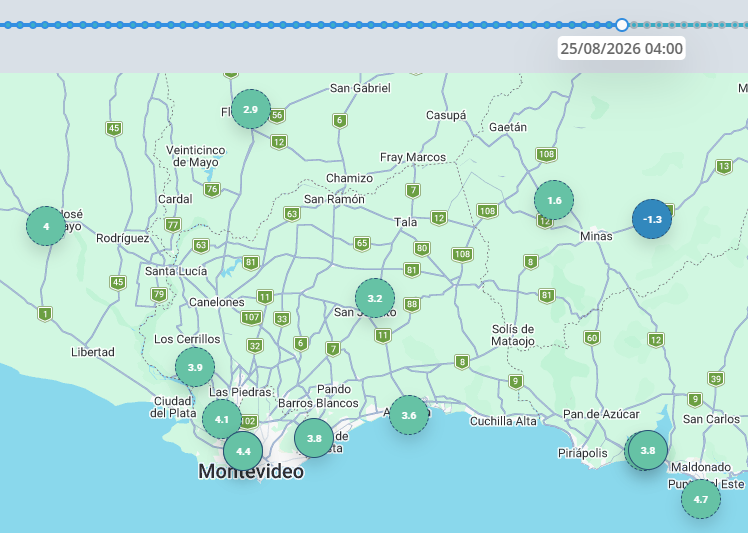Click the Cardal label
The width and height of the screenshot is (748, 533).
175,199
